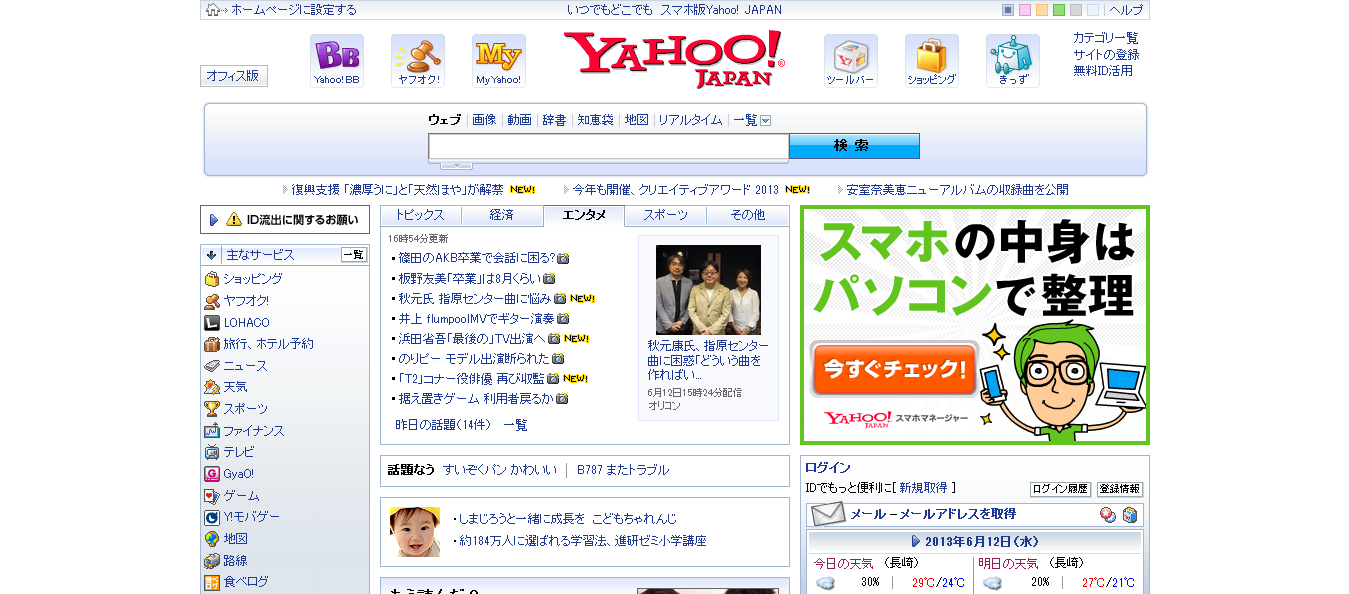This screenshot has height=594, width=1349.
Task: Open LOHACO in the sidebar
Action: click(238, 322)
